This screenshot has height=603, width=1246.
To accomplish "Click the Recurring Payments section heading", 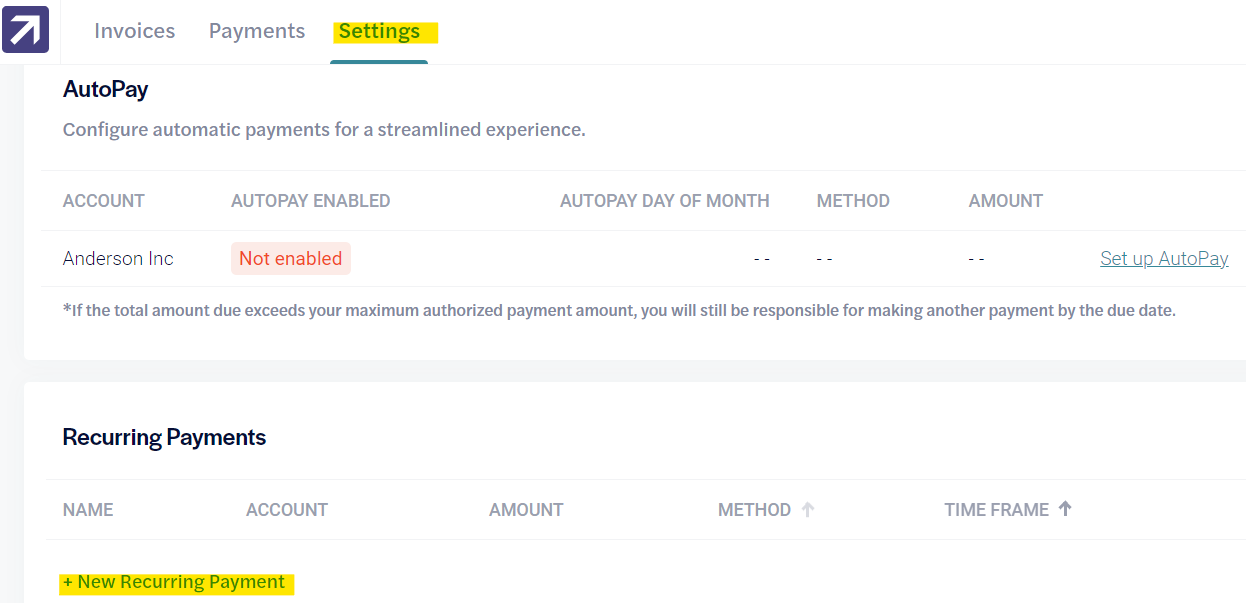I will pos(164,437).
